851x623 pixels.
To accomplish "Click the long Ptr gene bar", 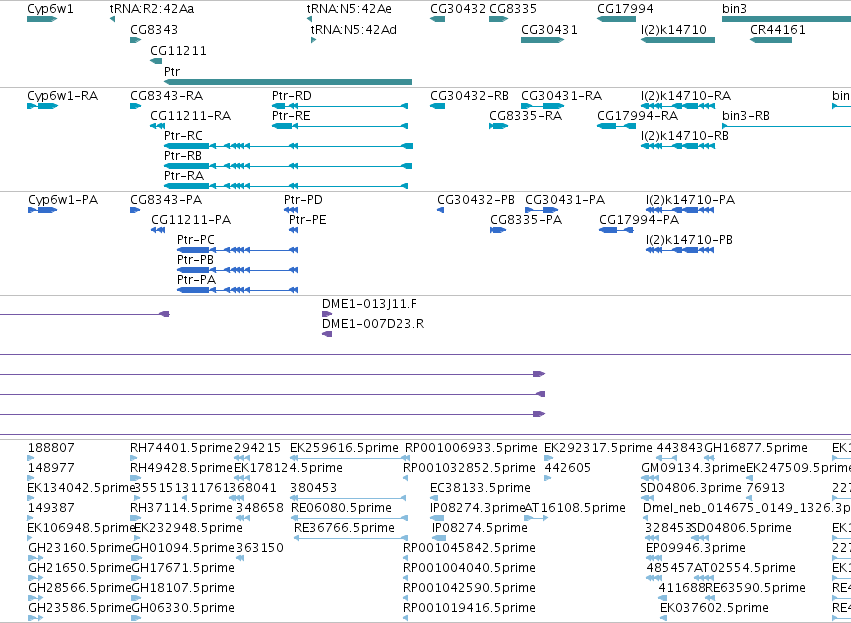I will point(288,82).
